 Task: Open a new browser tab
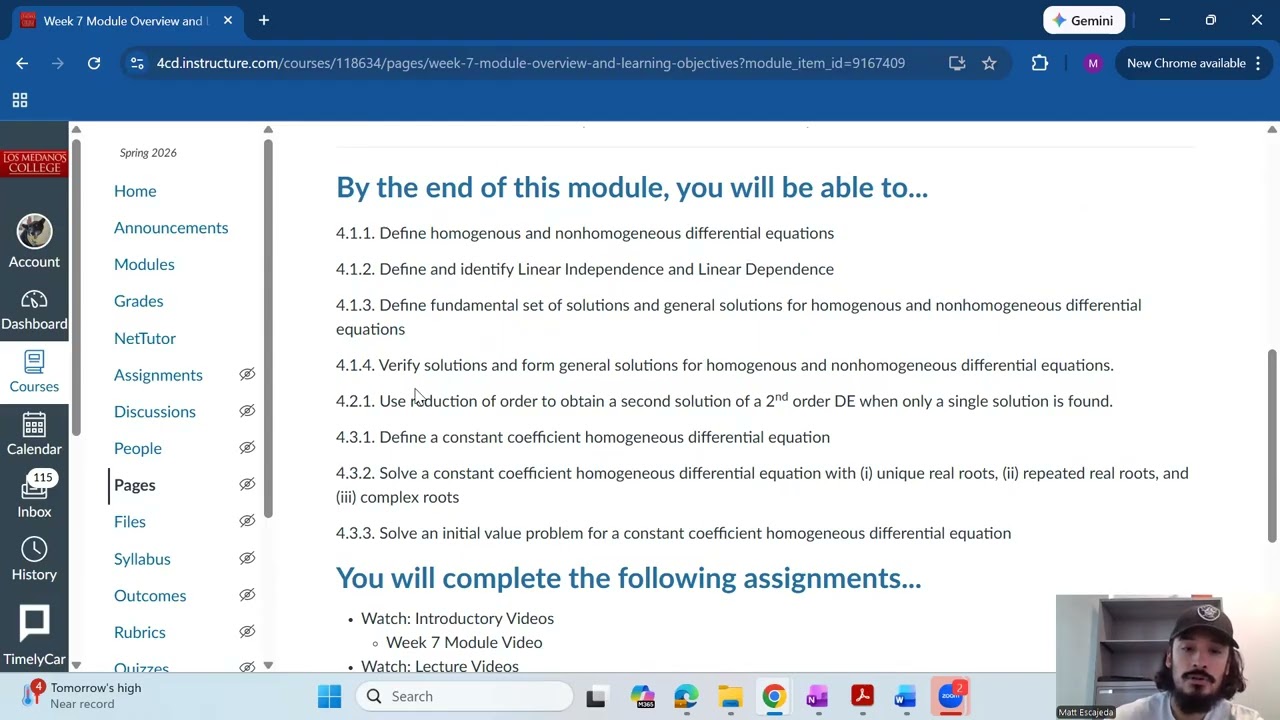click(x=264, y=20)
